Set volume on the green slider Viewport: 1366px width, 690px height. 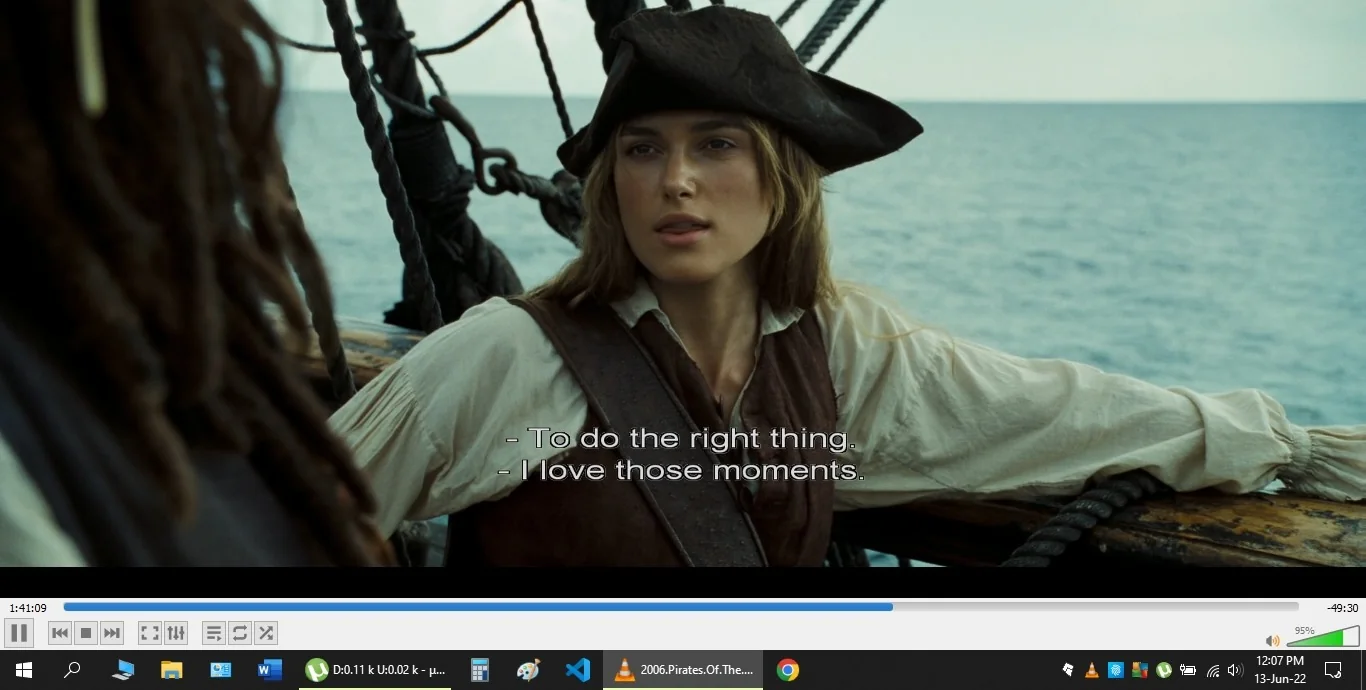pyautogui.click(x=1323, y=637)
